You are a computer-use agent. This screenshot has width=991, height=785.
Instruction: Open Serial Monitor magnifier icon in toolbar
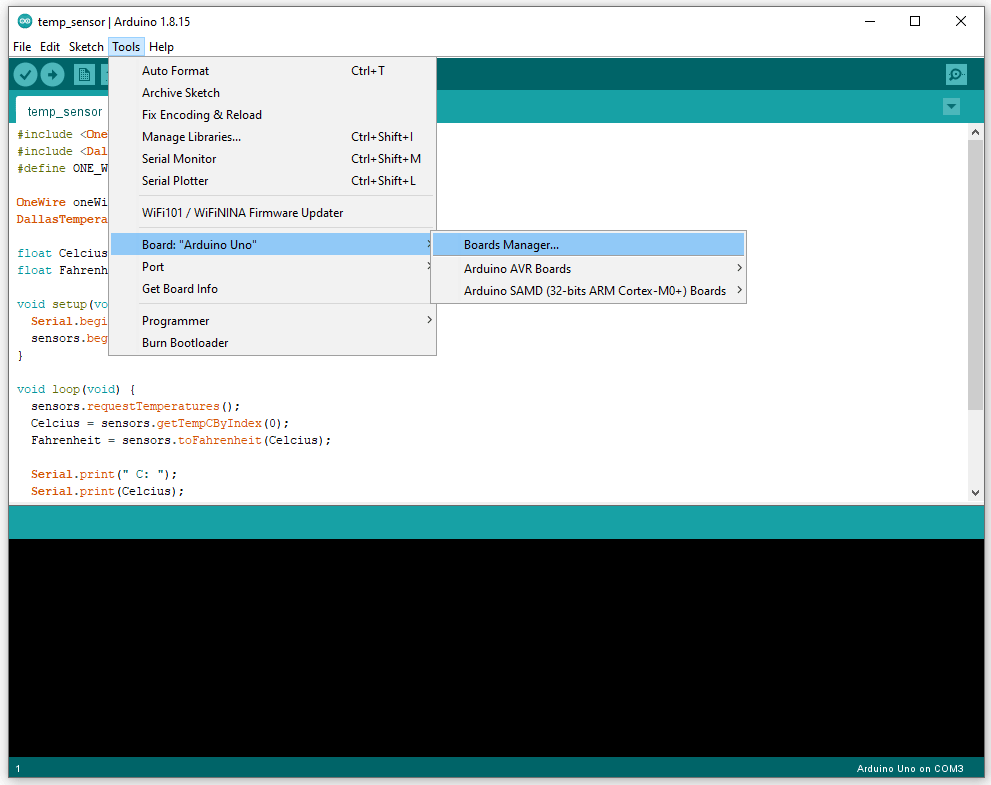[x=956, y=75]
